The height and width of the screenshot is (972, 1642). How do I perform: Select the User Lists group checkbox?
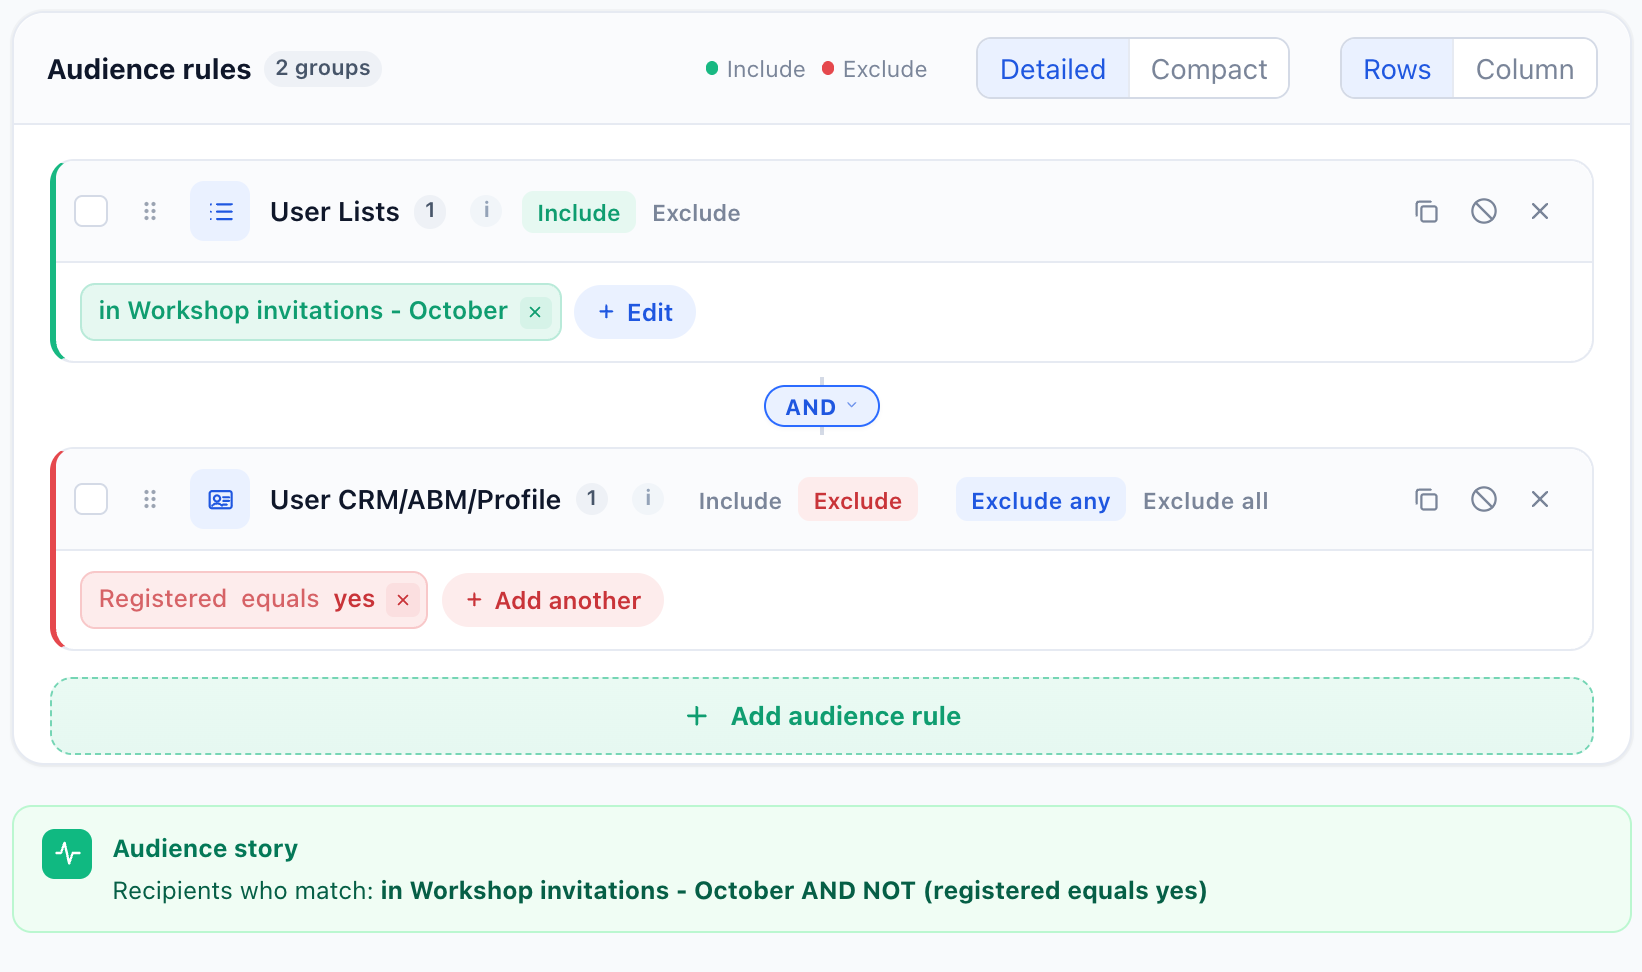pos(91,211)
